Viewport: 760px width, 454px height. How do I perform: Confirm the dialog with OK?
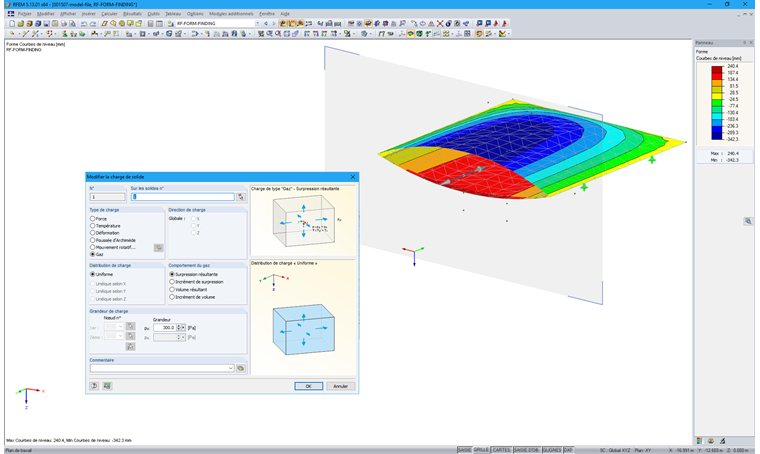[308, 386]
